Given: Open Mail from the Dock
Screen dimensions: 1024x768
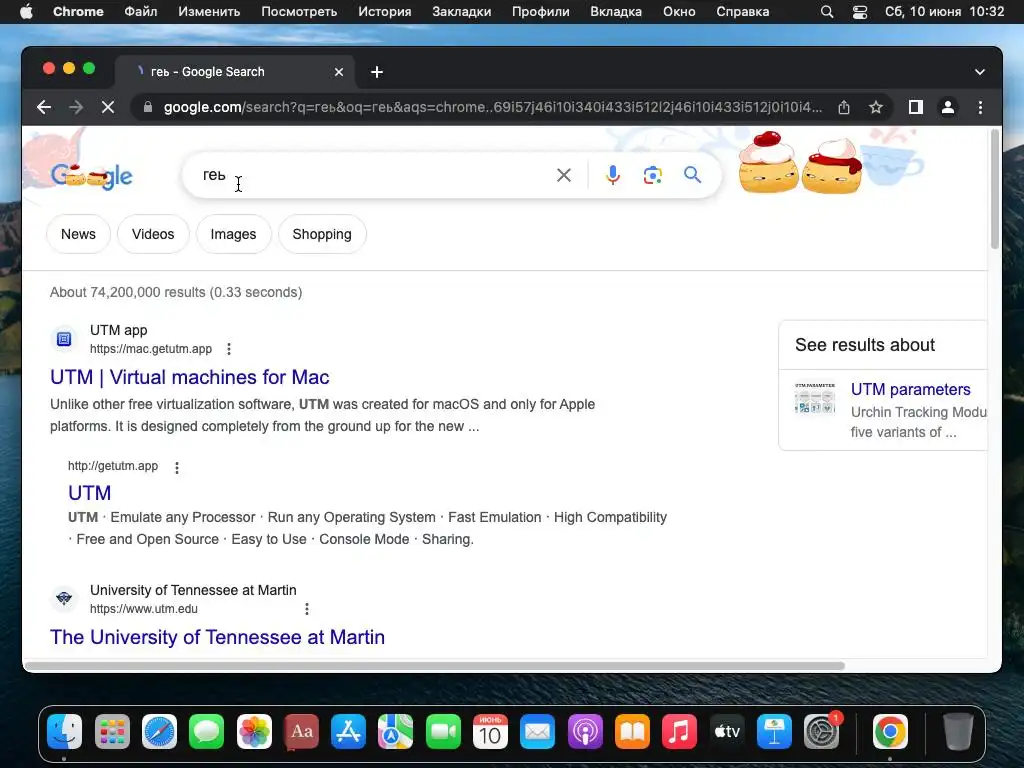Looking at the screenshot, I should click(x=537, y=731).
